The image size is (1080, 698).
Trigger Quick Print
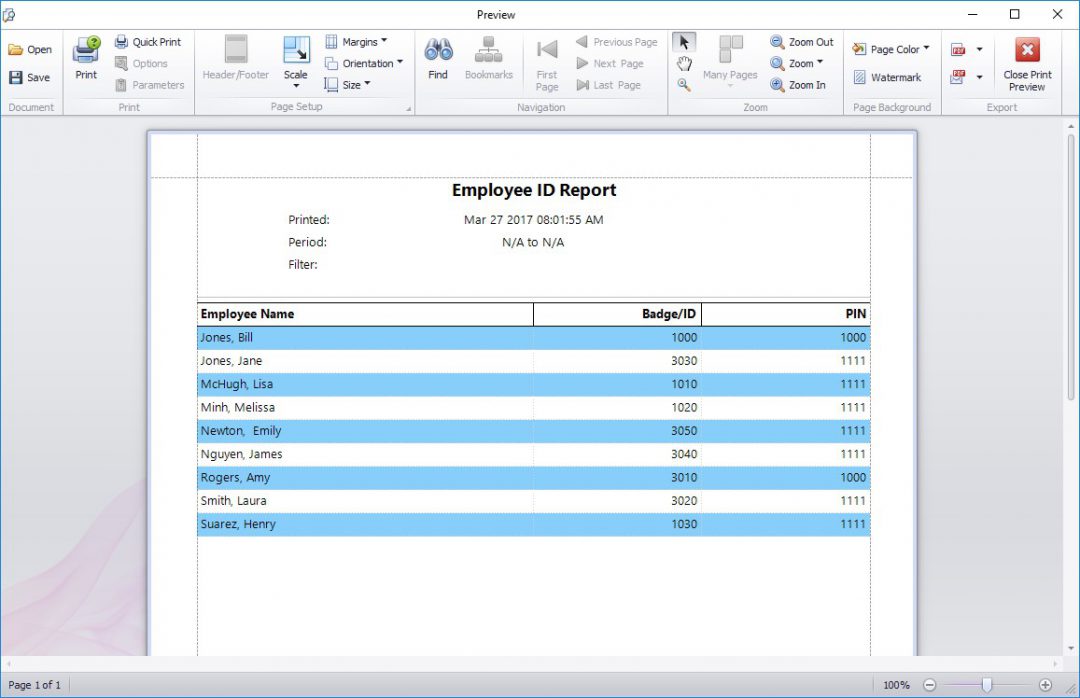[x=149, y=41]
